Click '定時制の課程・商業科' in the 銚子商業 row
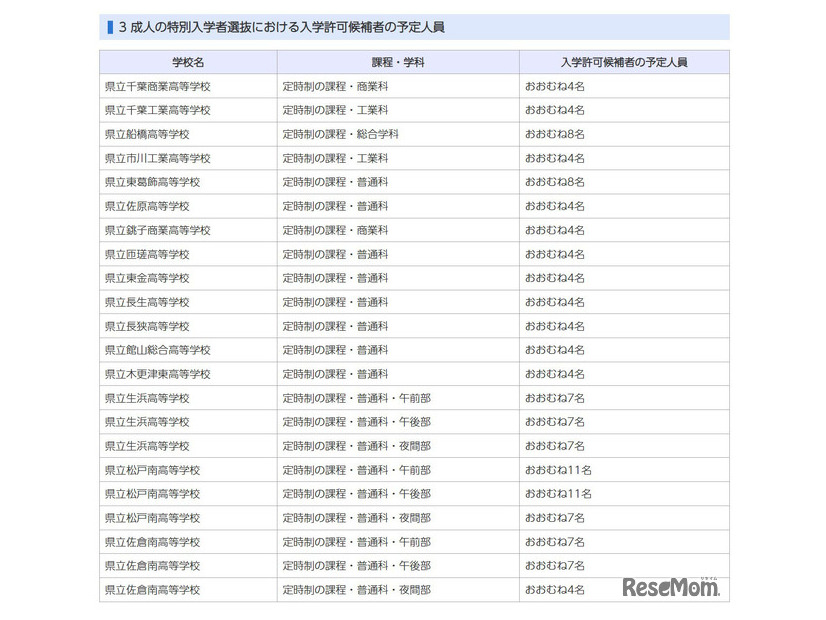This screenshot has height=620, width=826. (x=335, y=230)
